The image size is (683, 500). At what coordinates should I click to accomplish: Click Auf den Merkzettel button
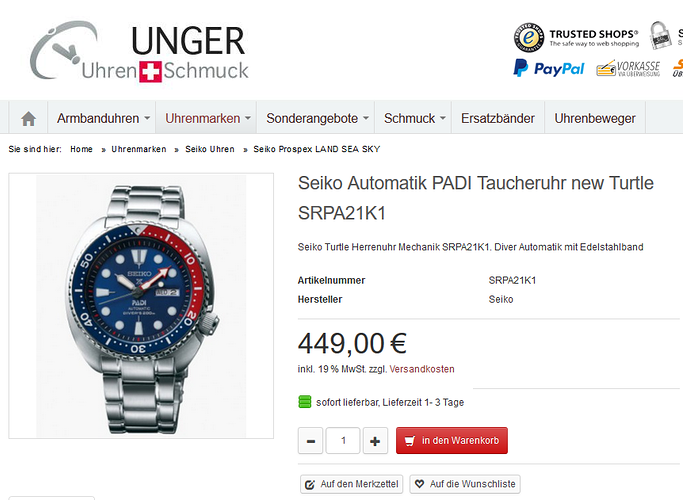click(x=352, y=484)
